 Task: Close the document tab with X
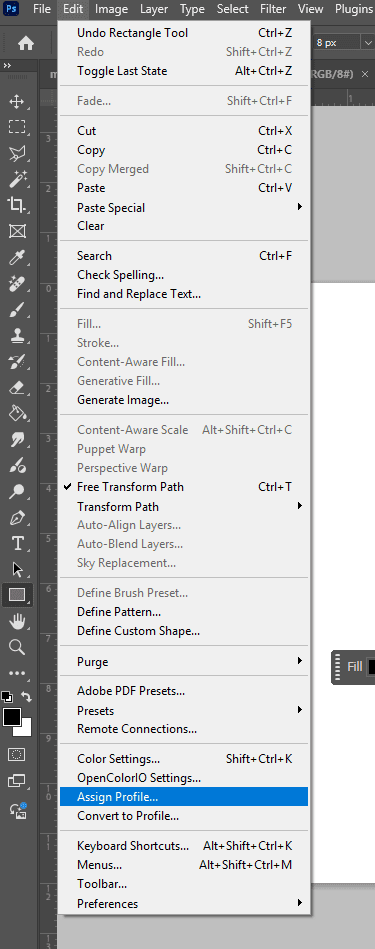364,74
